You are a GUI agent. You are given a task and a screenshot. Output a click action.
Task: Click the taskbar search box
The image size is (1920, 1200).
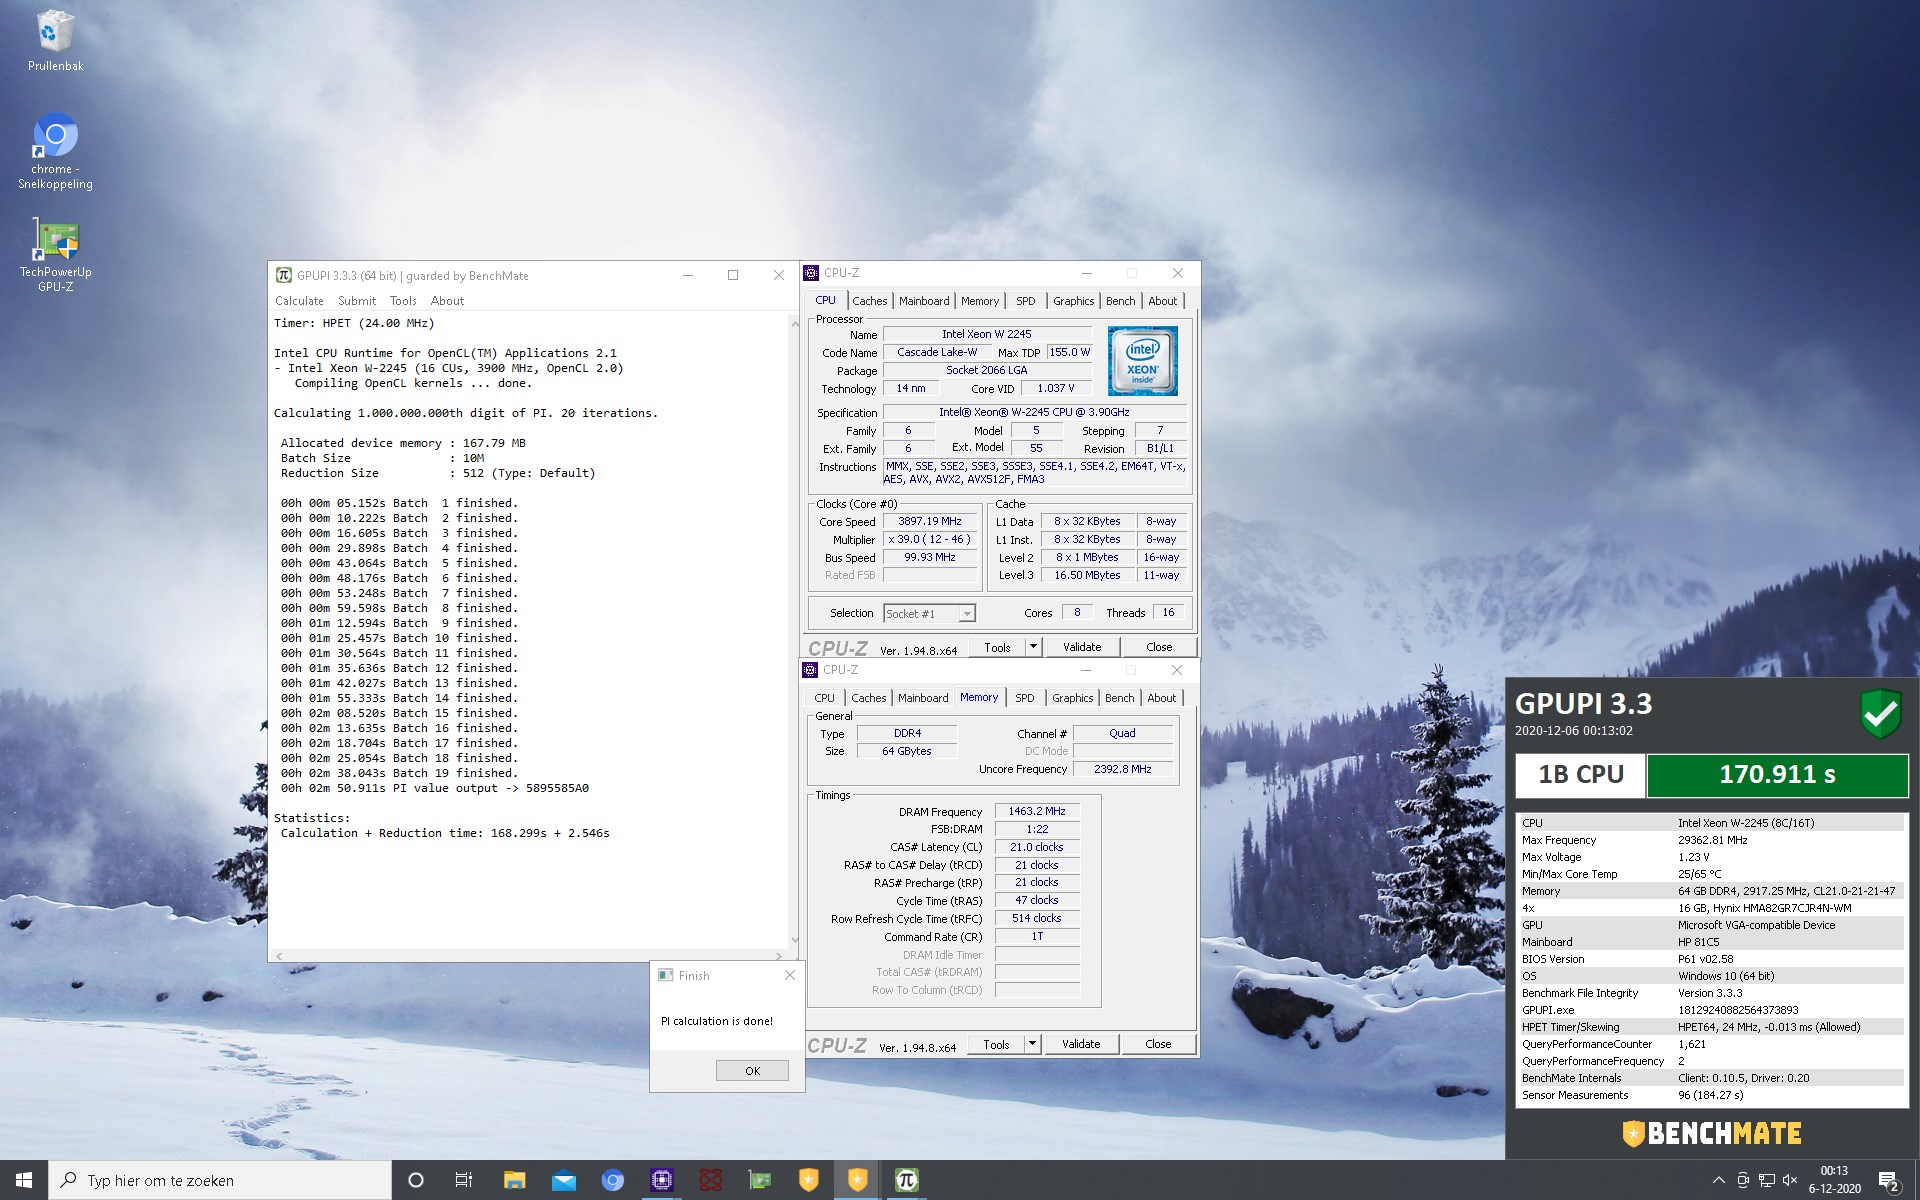point(220,1180)
